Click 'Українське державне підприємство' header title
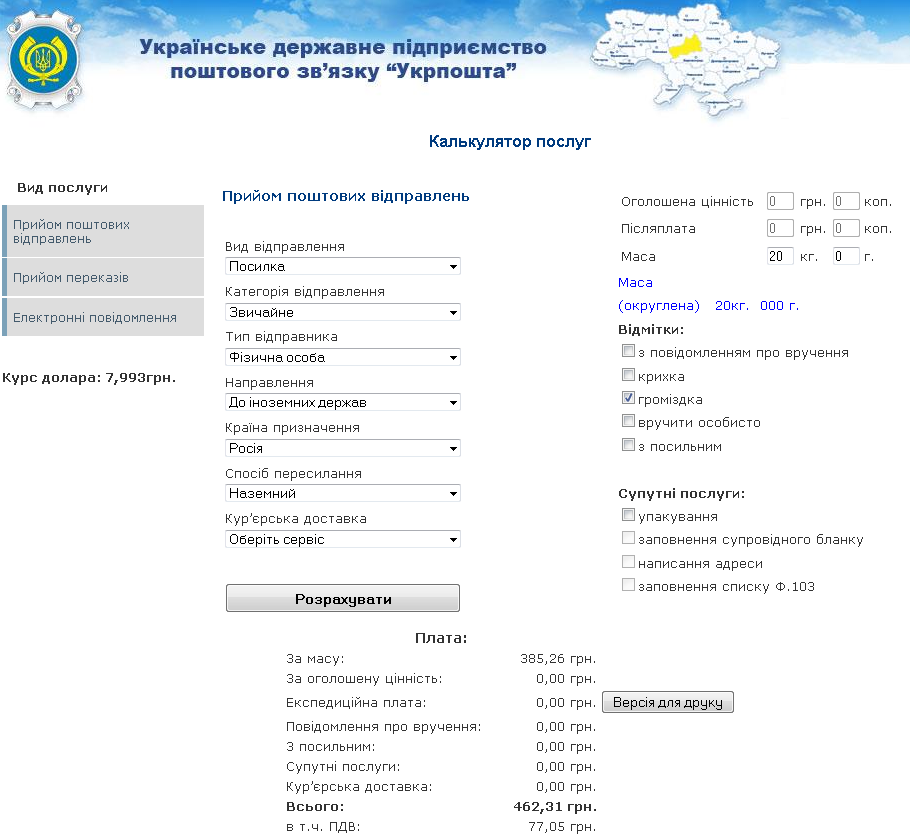Image resolution: width=910 pixels, height=837 pixels. 343,47
